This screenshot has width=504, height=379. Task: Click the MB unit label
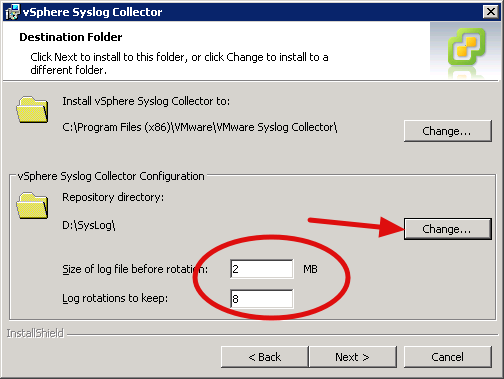310,269
